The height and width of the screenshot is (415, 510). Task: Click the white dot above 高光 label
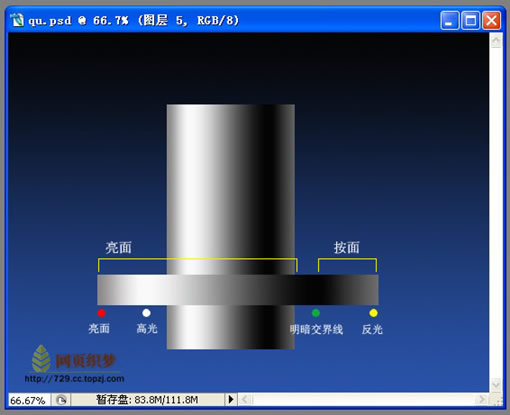click(x=146, y=313)
